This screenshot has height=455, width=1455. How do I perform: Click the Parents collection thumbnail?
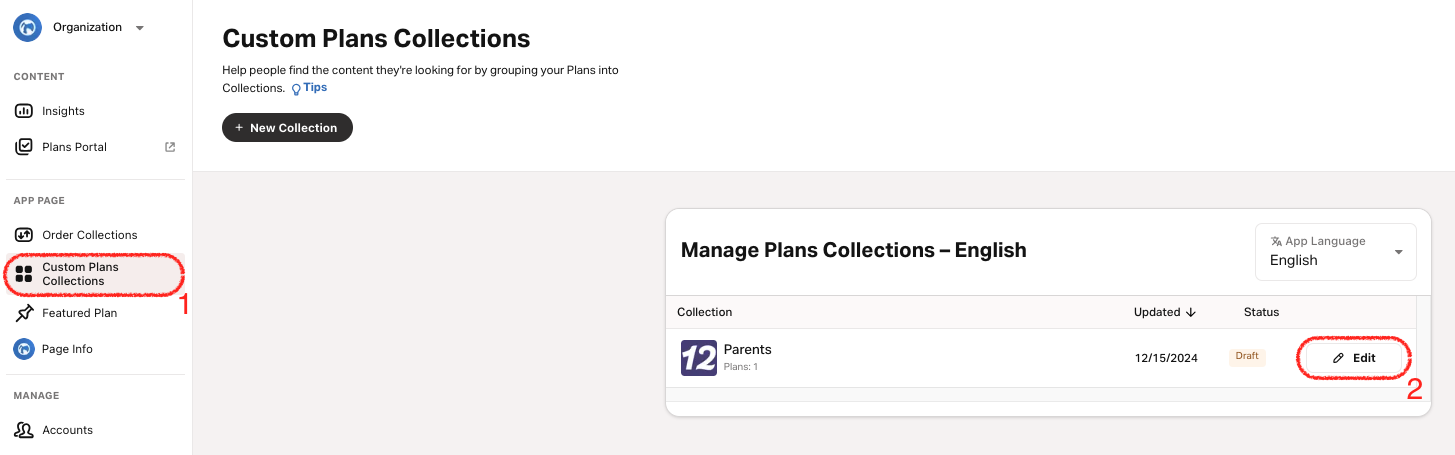click(x=699, y=358)
